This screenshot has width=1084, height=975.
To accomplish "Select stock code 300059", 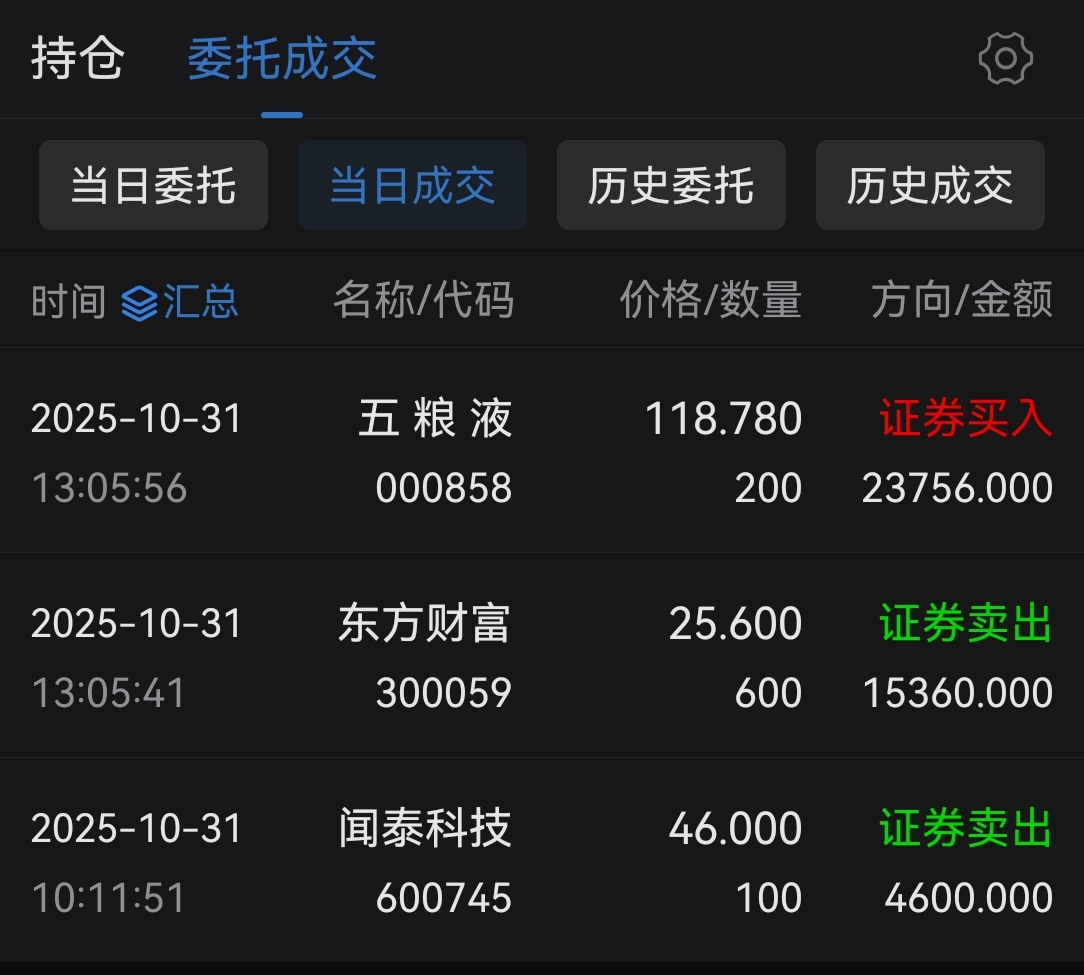I will coord(444,692).
